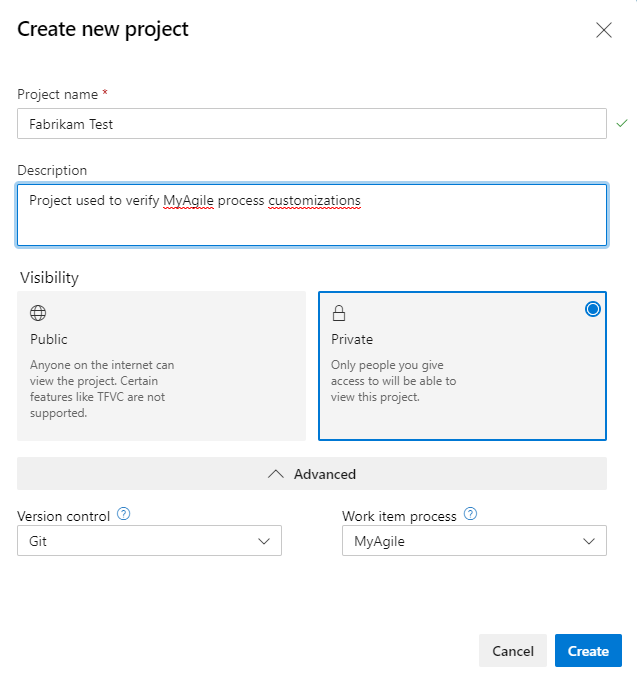
Task: Close the Create new project dialog
Action: (603, 30)
